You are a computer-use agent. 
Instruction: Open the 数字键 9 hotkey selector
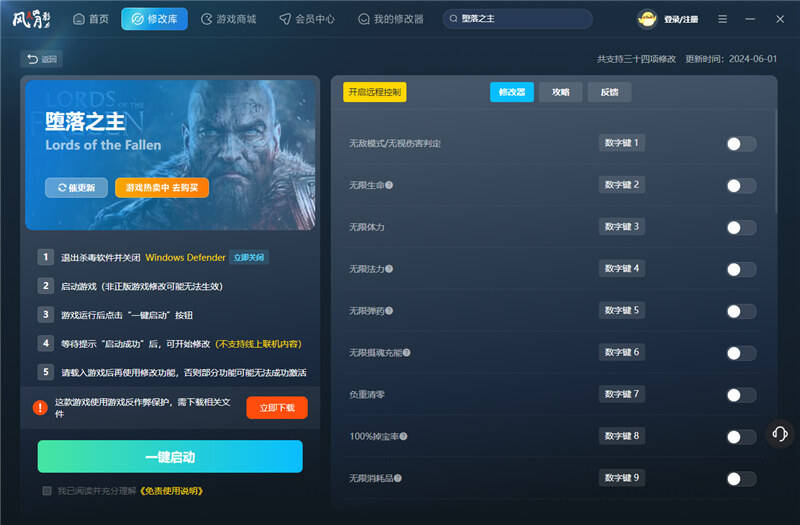(622, 478)
